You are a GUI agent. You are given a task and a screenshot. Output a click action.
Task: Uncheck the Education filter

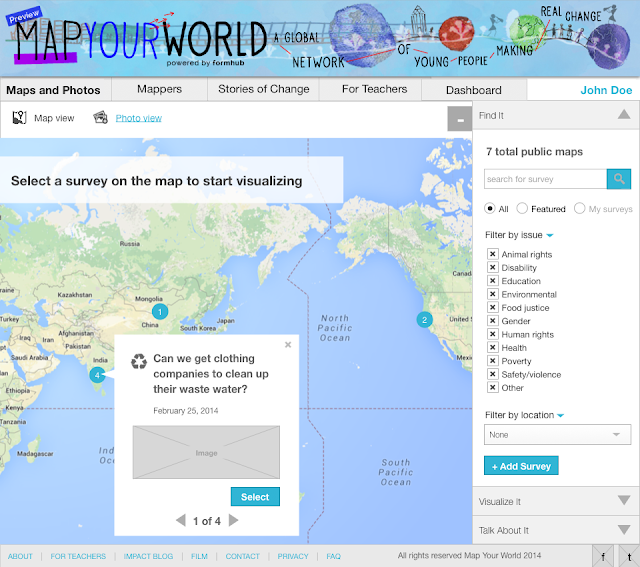pyautogui.click(x=493, y=281)
